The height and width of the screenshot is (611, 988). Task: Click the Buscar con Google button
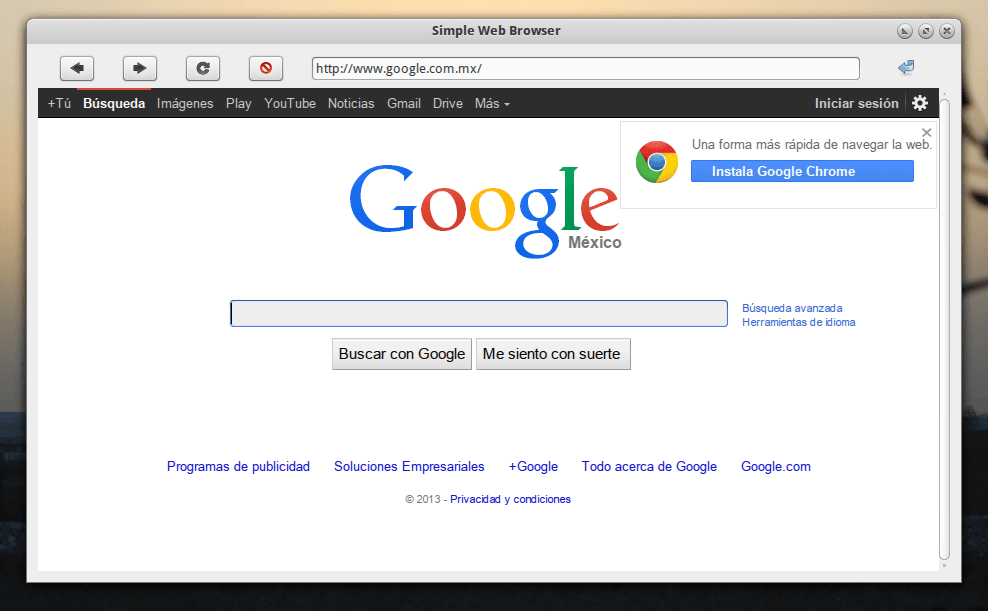click(402, 354)
